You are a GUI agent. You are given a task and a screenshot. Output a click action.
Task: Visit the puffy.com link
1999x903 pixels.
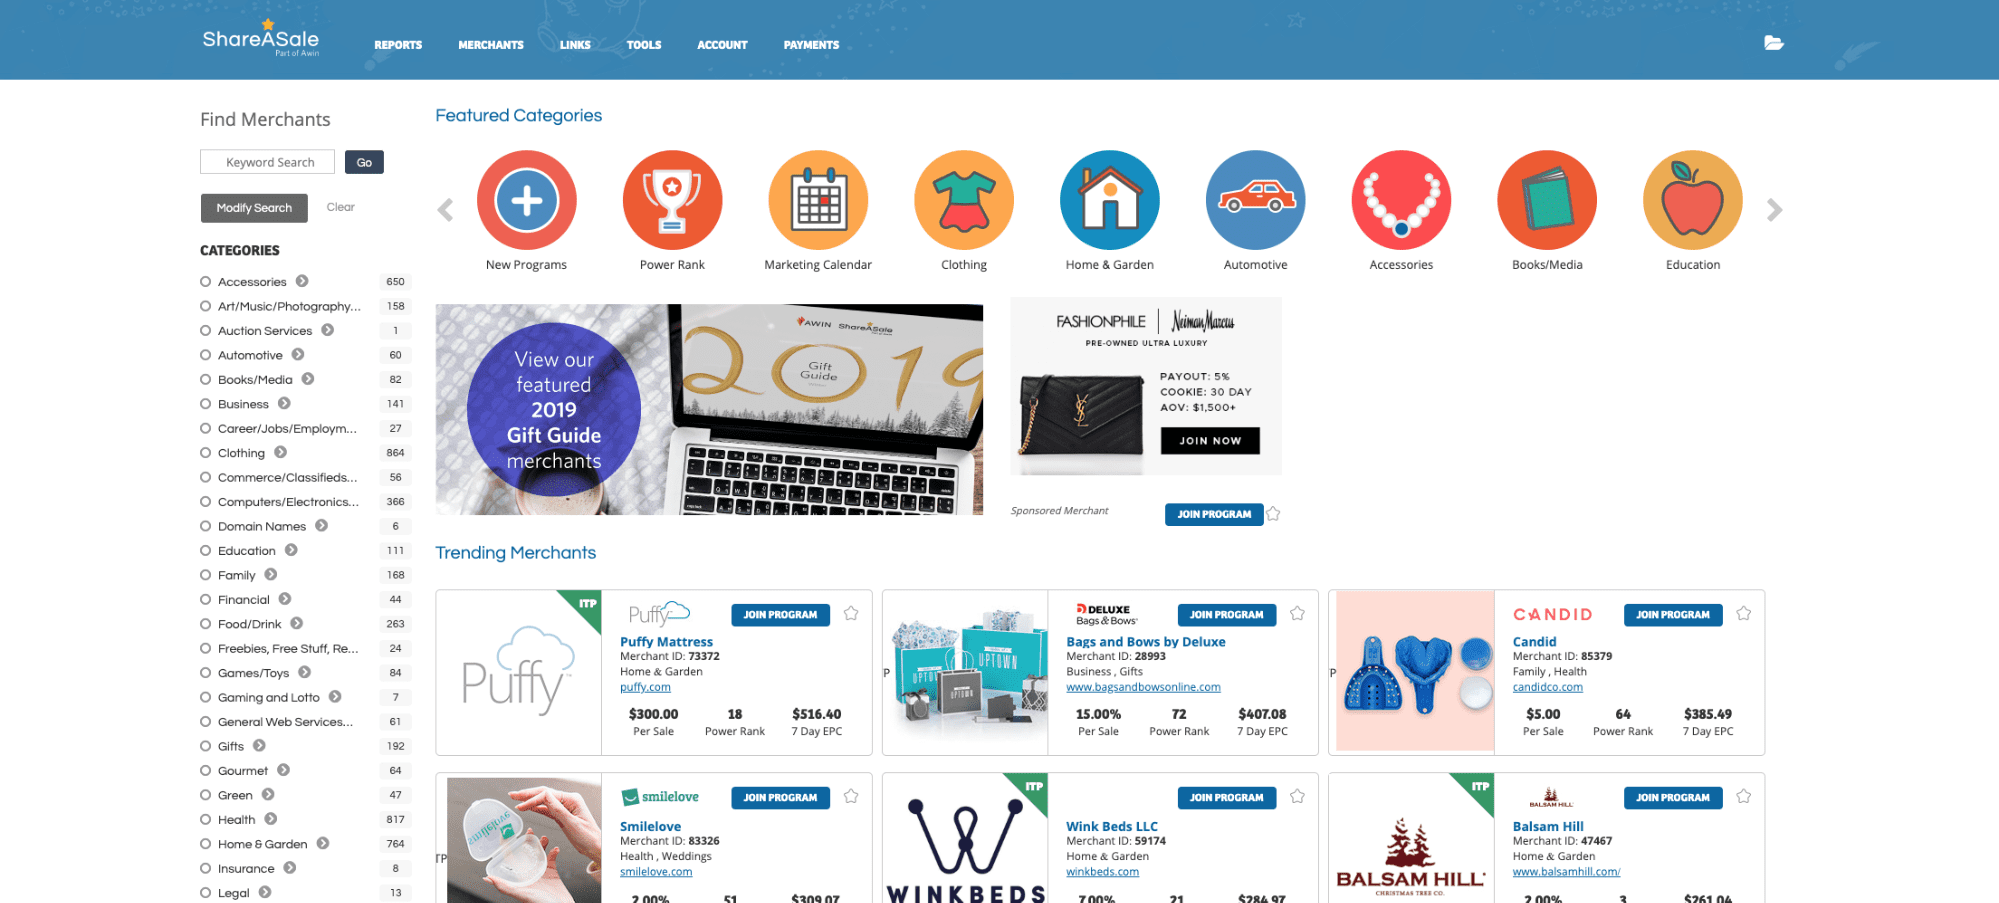(x=645, y=687)
